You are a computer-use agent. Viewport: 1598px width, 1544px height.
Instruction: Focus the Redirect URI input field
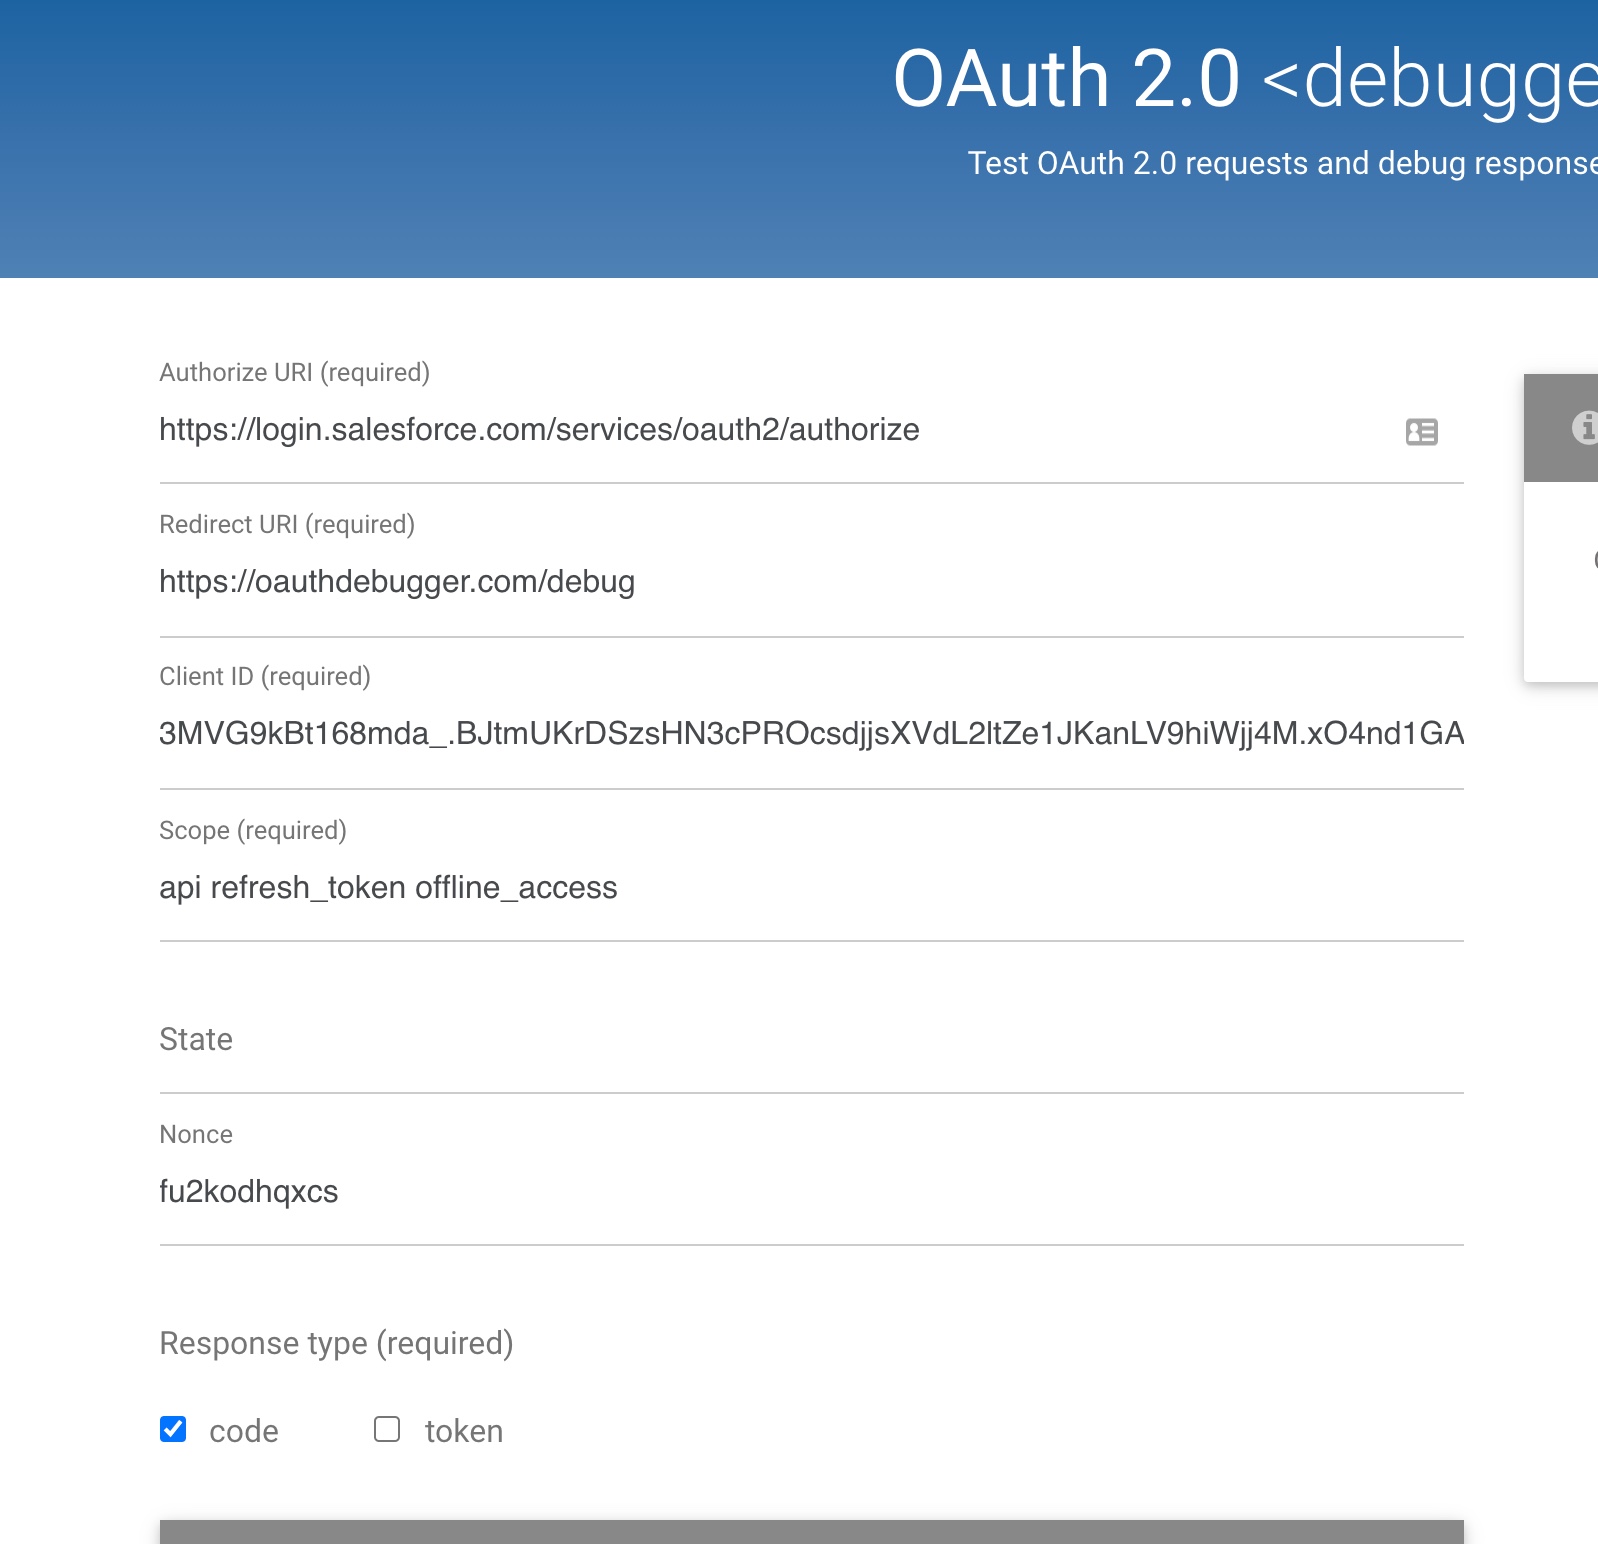pos(811,582)
